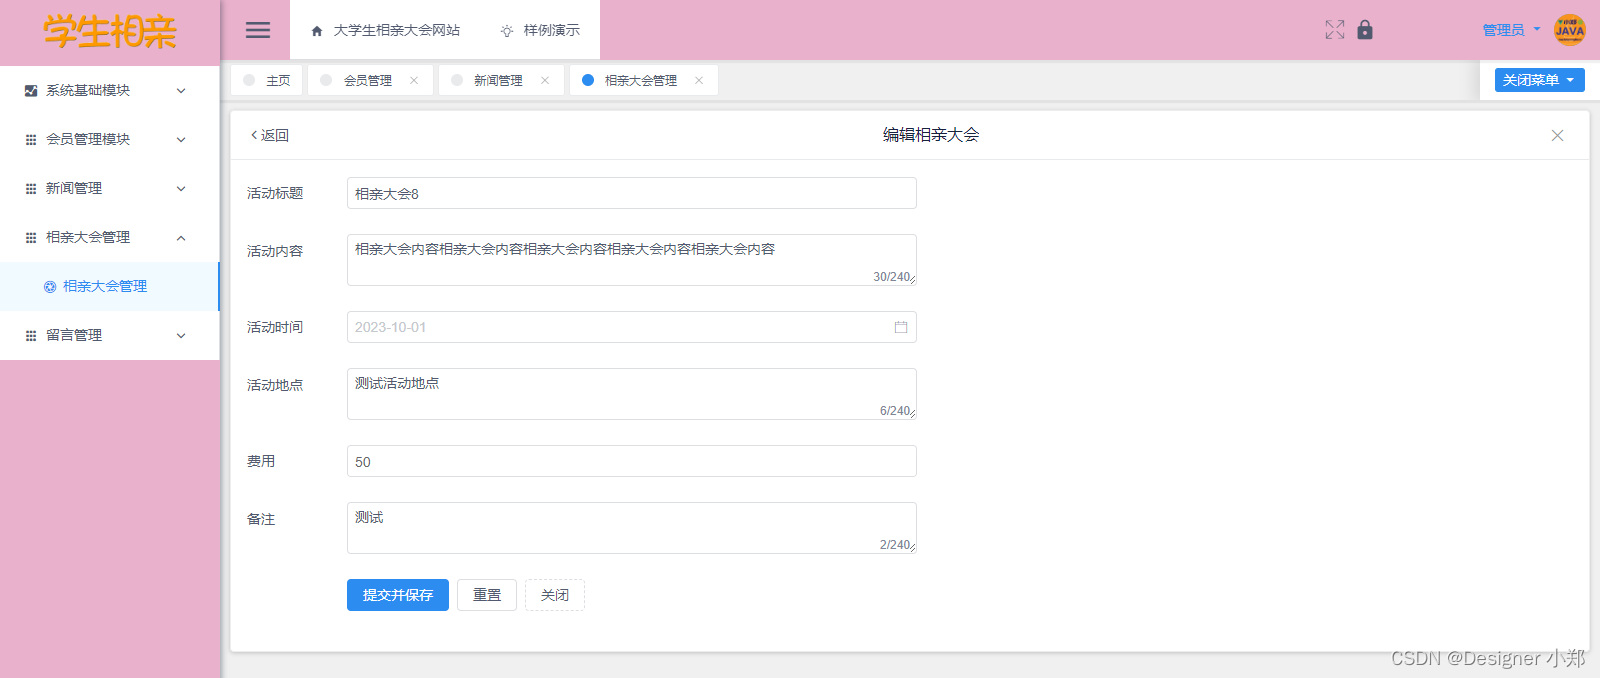Image resolution: width=1600 pixels, height=678 pixels.
Task: Click the circular icon beside 相亲大会管理 submenu
Action: [50, 287]
